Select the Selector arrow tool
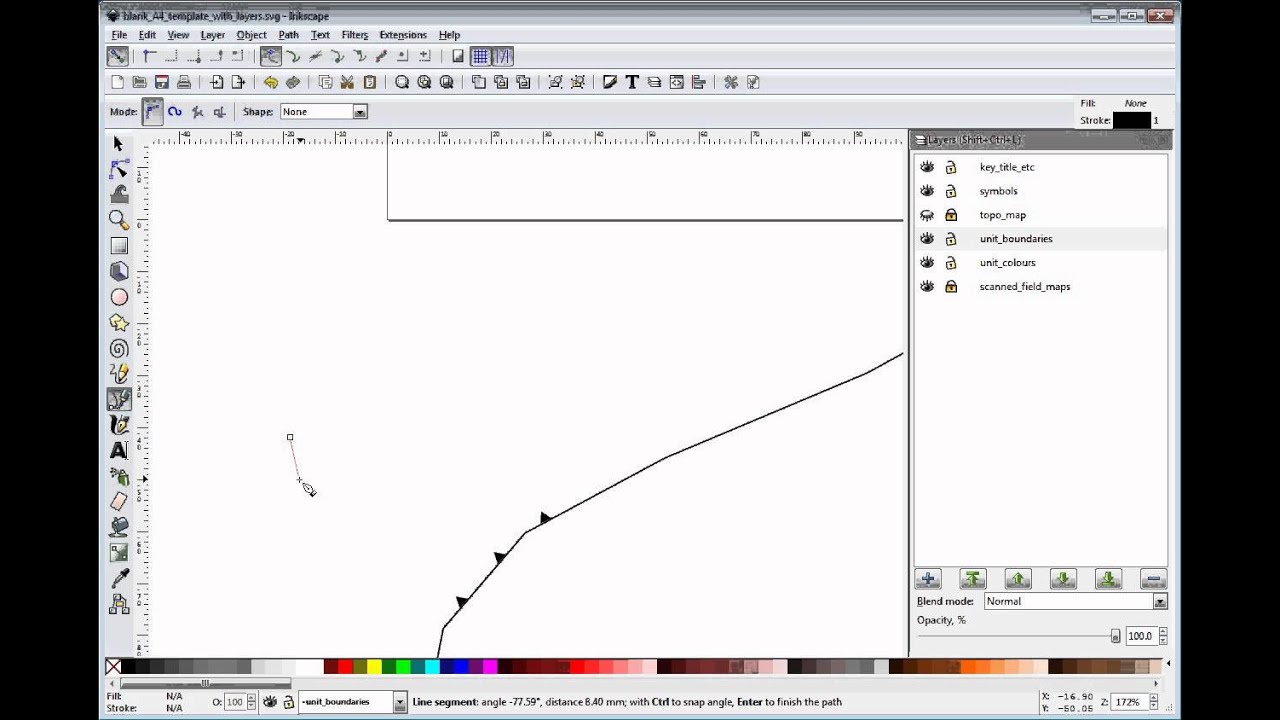Viewport: 1280px width, 720px height. 119,144
